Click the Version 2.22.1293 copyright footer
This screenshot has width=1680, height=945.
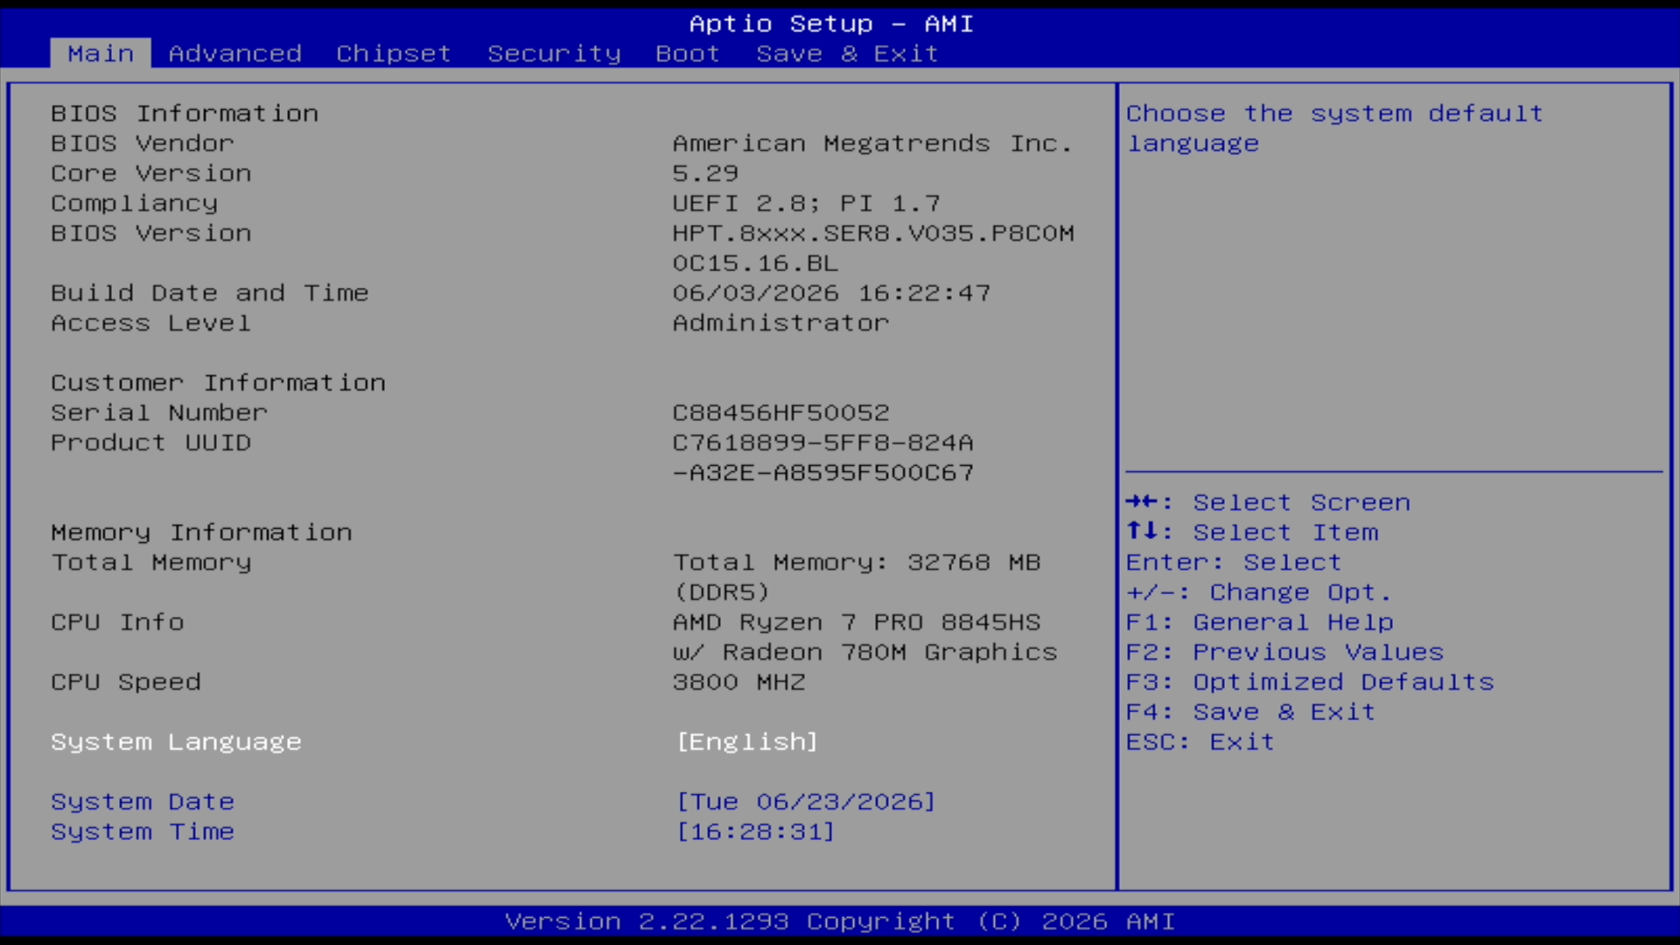pos(839,921)
